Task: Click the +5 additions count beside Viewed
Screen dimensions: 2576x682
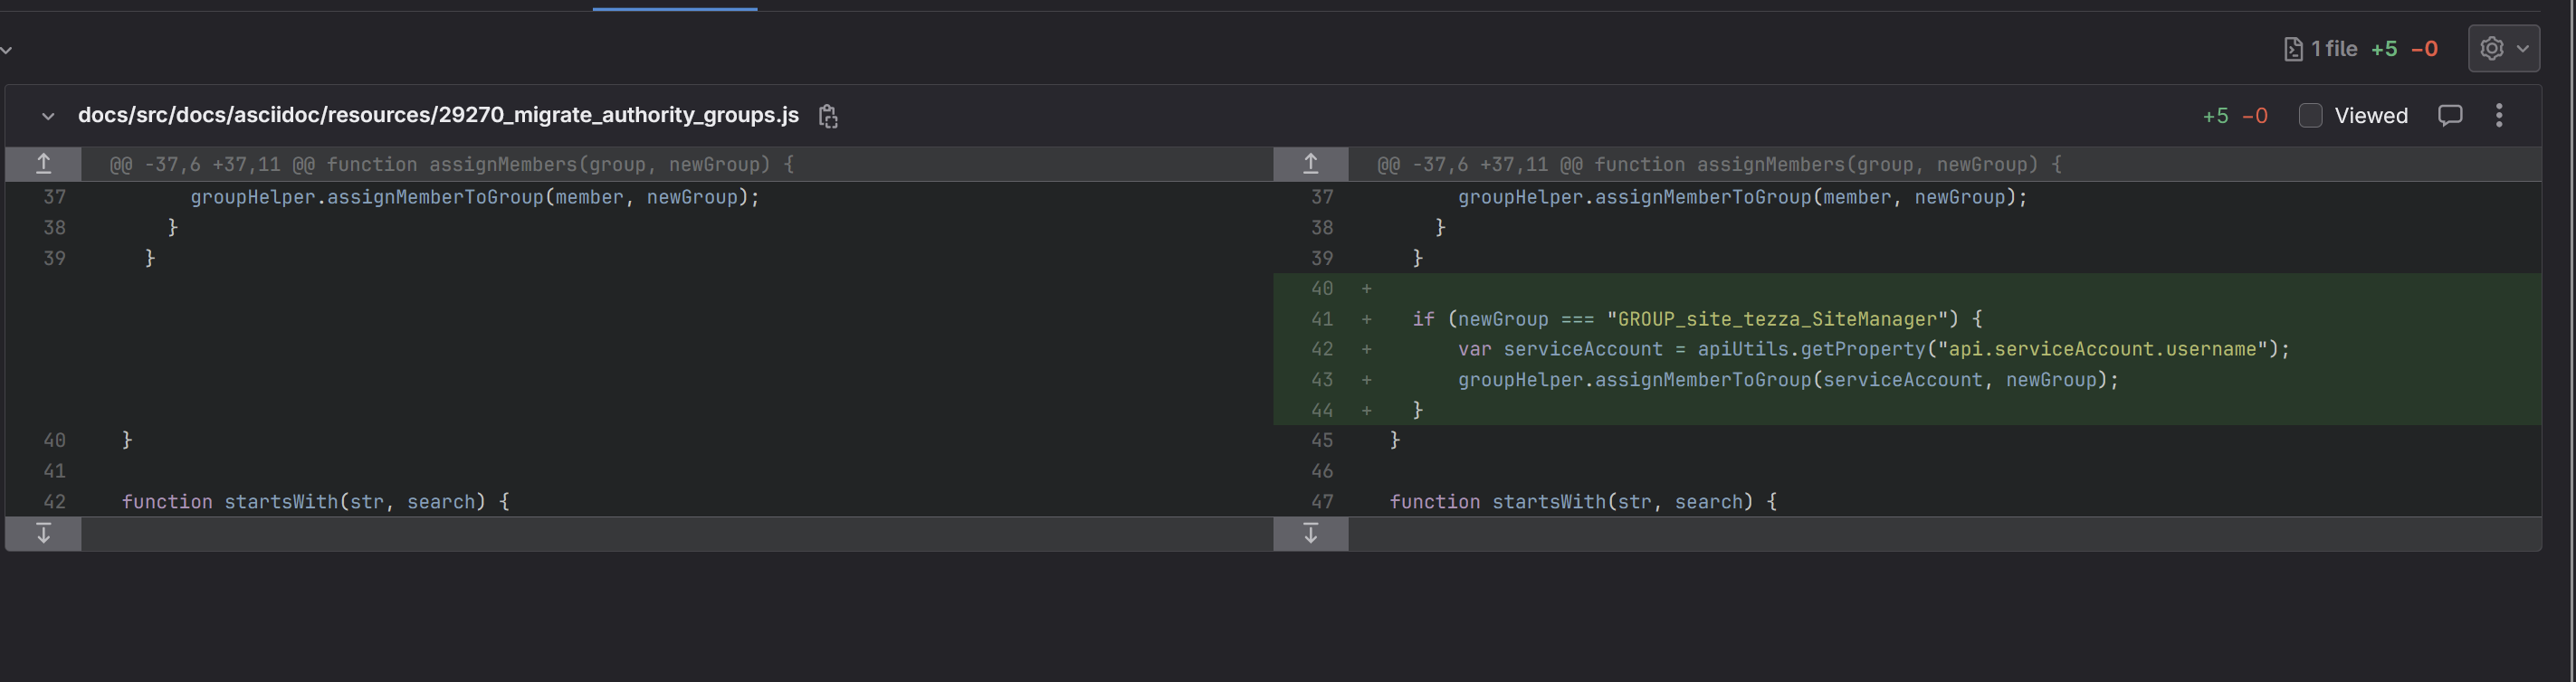Action: pos(2215,116)
